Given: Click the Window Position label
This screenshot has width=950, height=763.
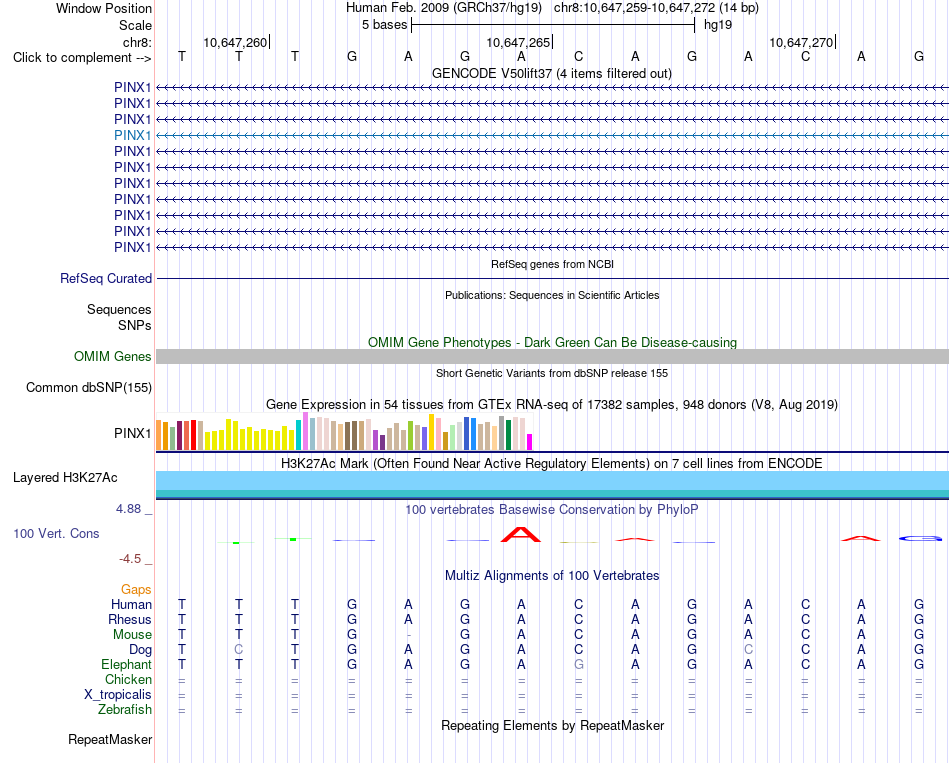Looking at the screenshot, I should point(104,8).
